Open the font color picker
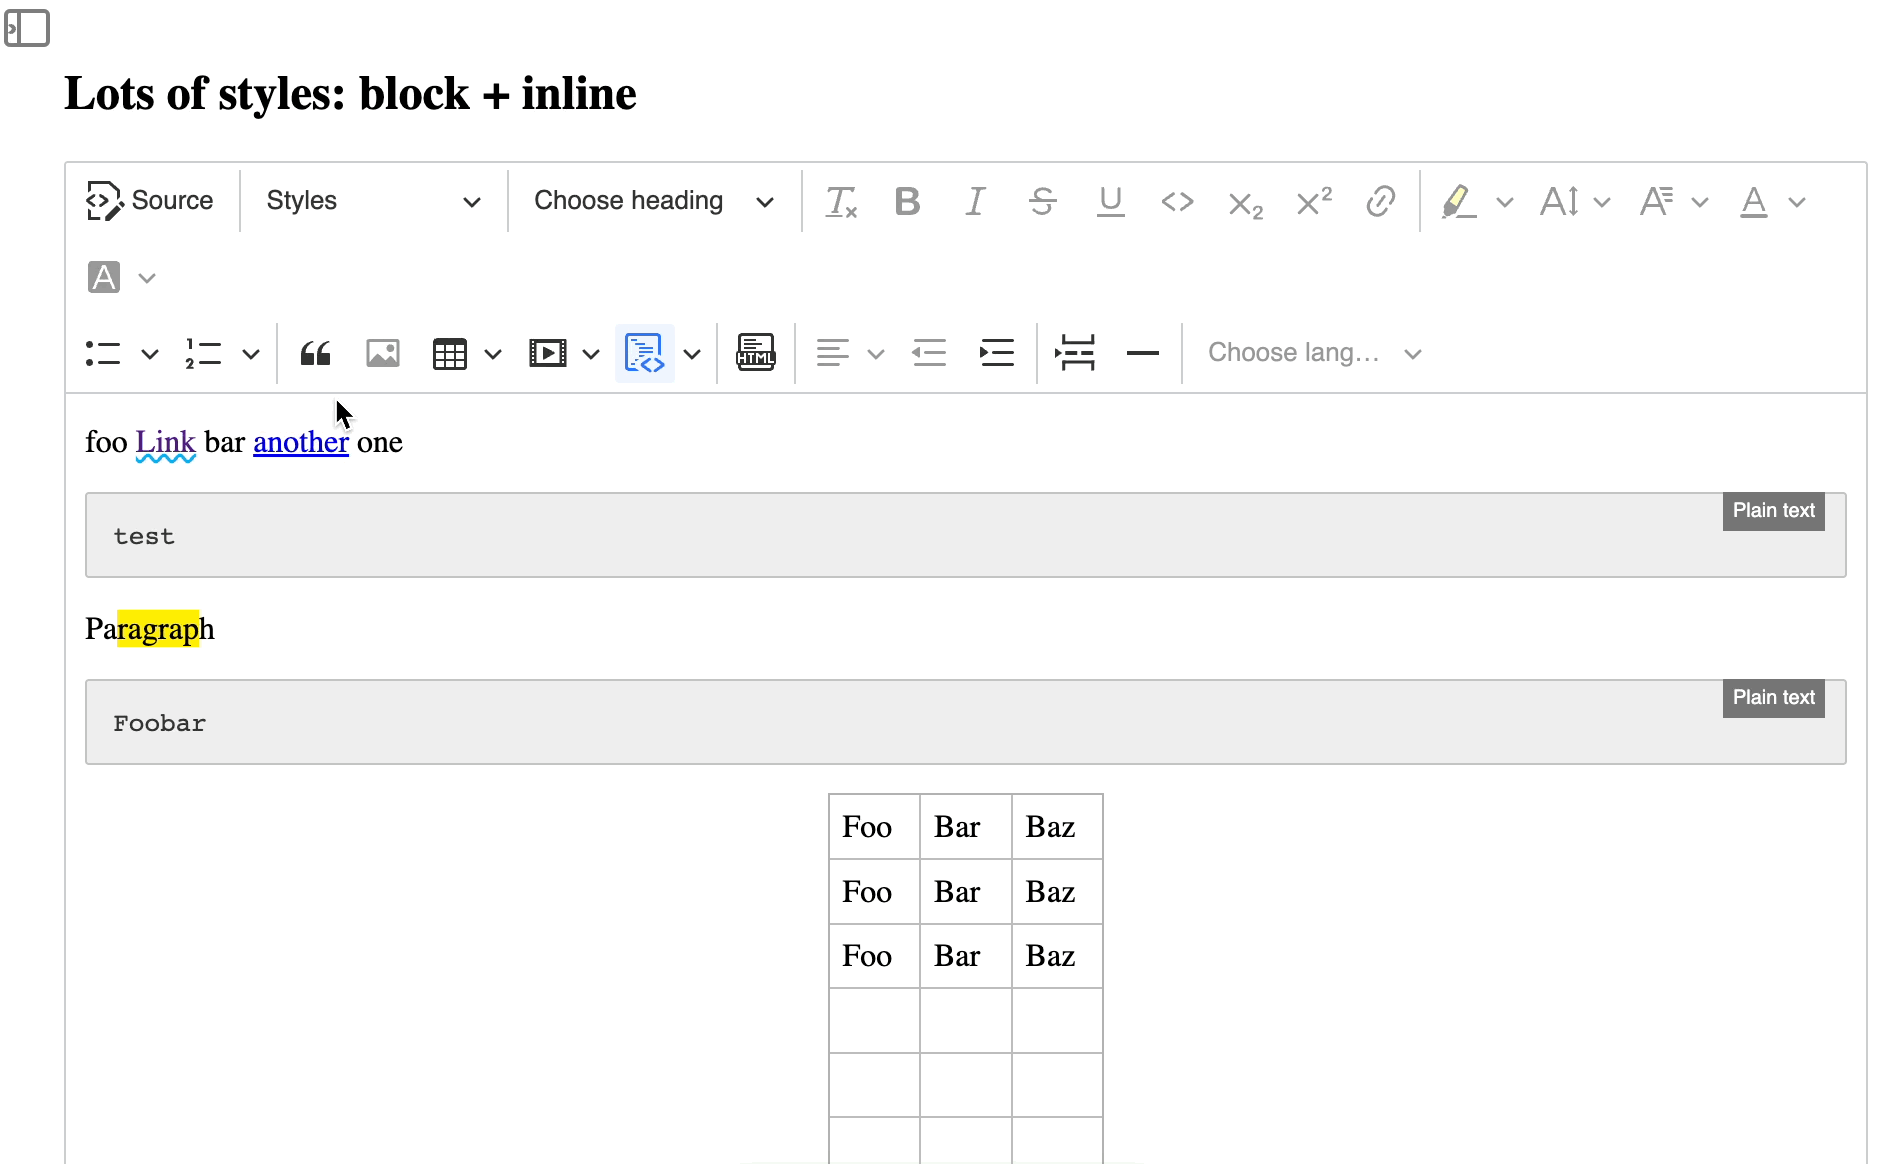The image size is (1886, 1164). (x=1753, y=201)
